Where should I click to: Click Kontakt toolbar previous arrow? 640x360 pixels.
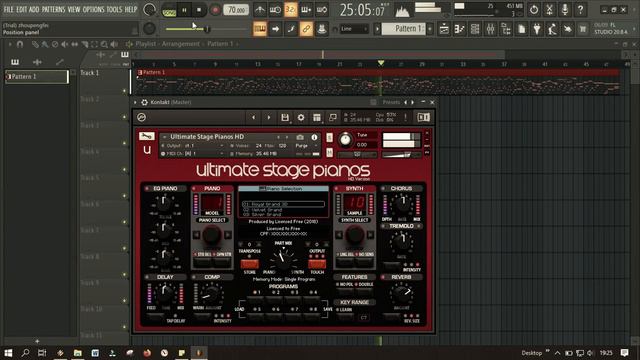coord(253,118)
